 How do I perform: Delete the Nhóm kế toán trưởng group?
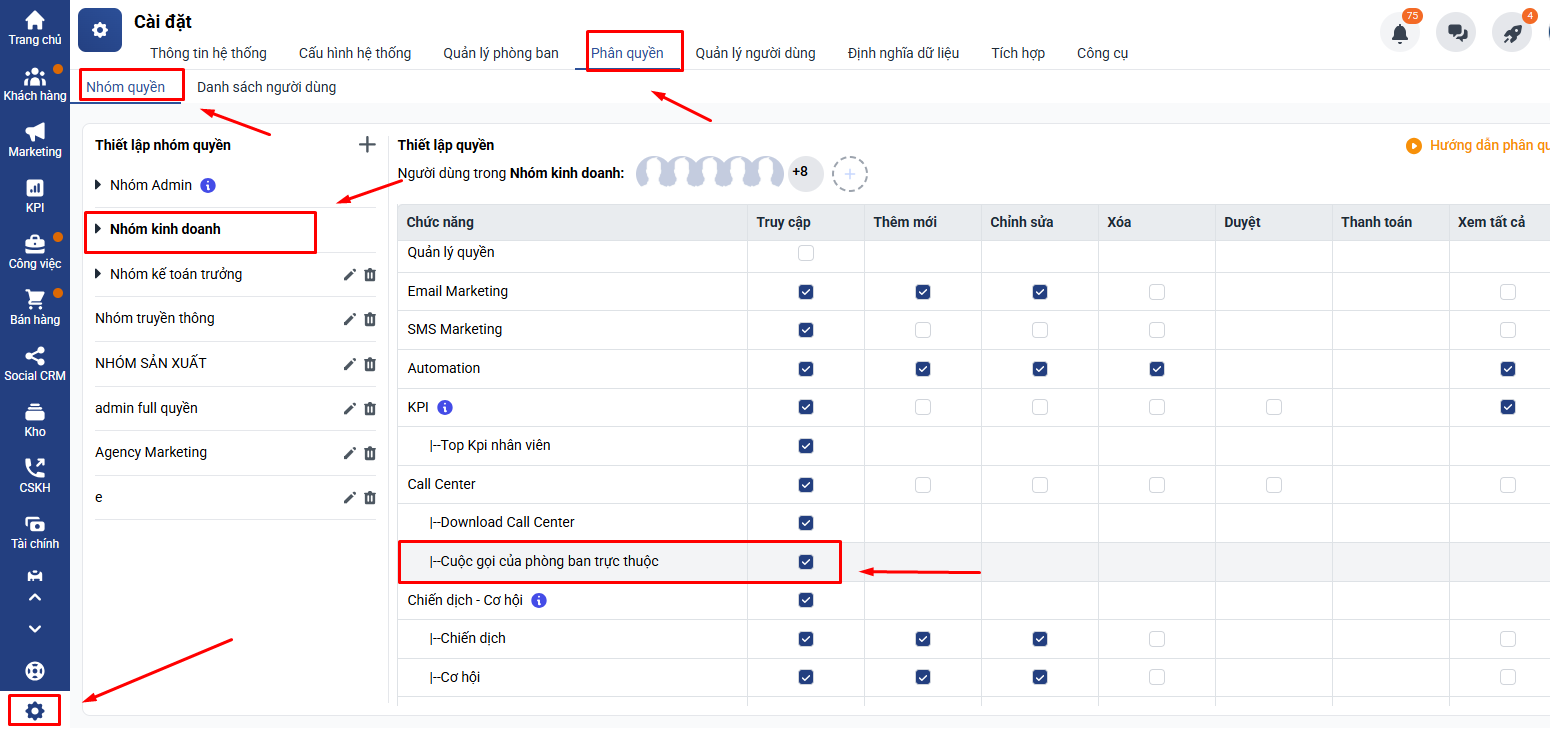(370, 275)
